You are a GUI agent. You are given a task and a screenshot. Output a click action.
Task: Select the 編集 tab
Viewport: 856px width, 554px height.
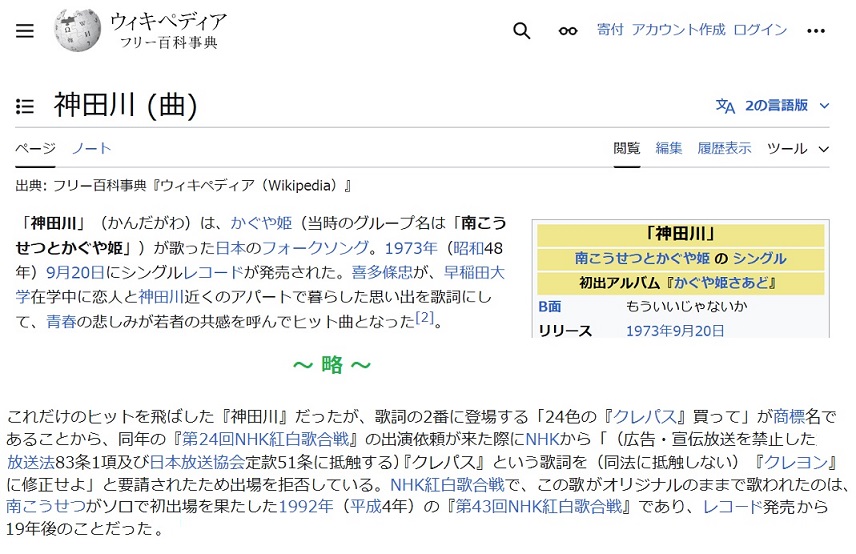(668, 148)
